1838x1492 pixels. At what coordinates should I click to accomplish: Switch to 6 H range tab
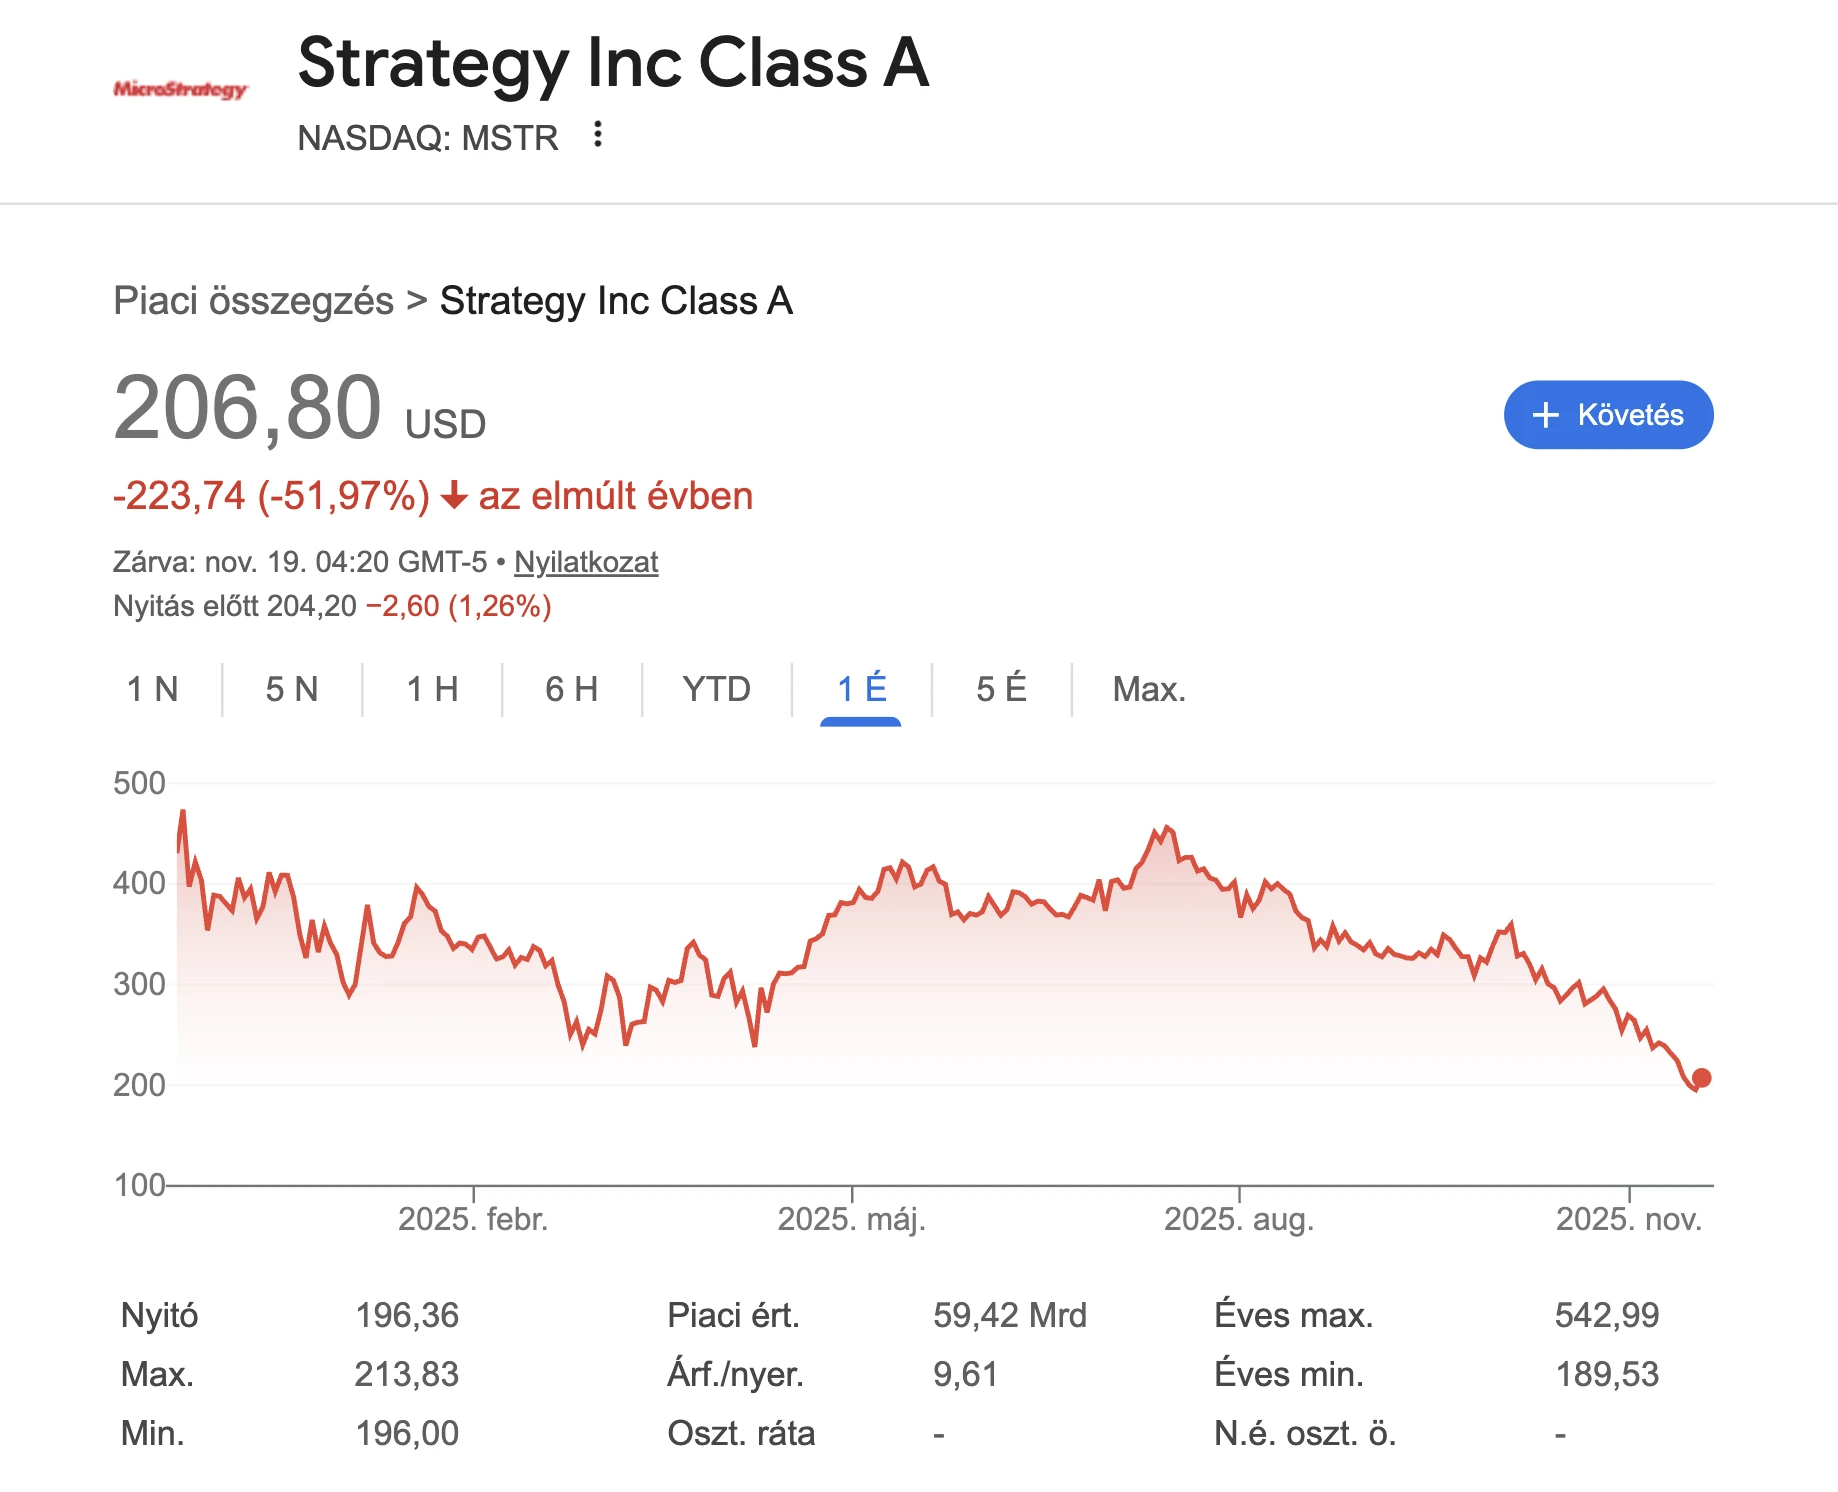coord(571,689)
